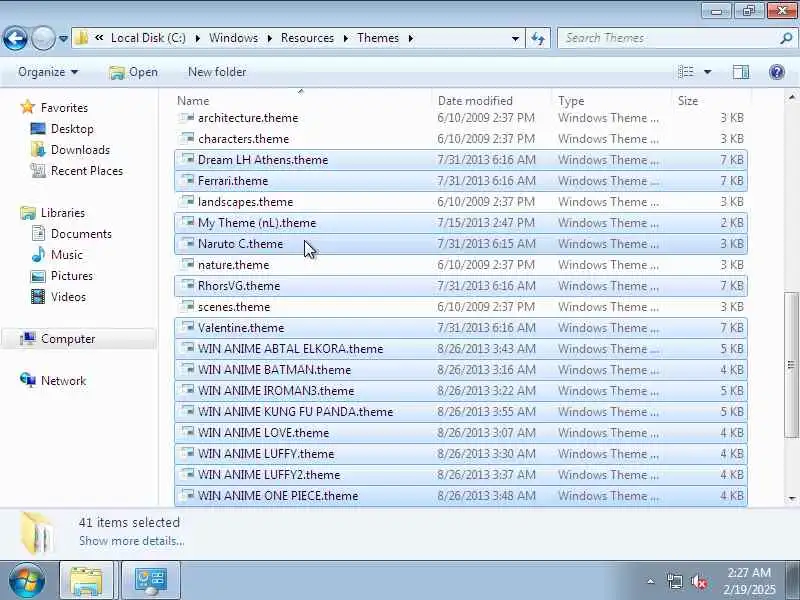Sort by the Date modified column header
This screenshot has width=800, height=600.
pos(475,101)
